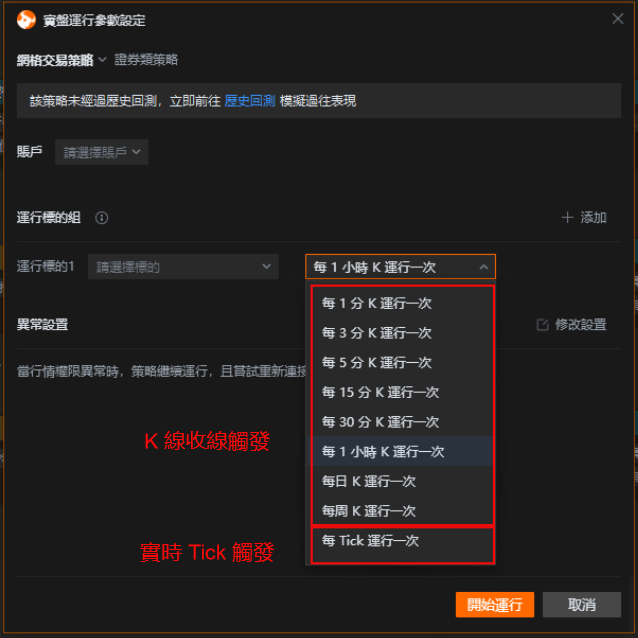Open the 請選擇賬戶 account dropdown
The image size is (638, 638).
pyautogui.click(x=102, y=152)
